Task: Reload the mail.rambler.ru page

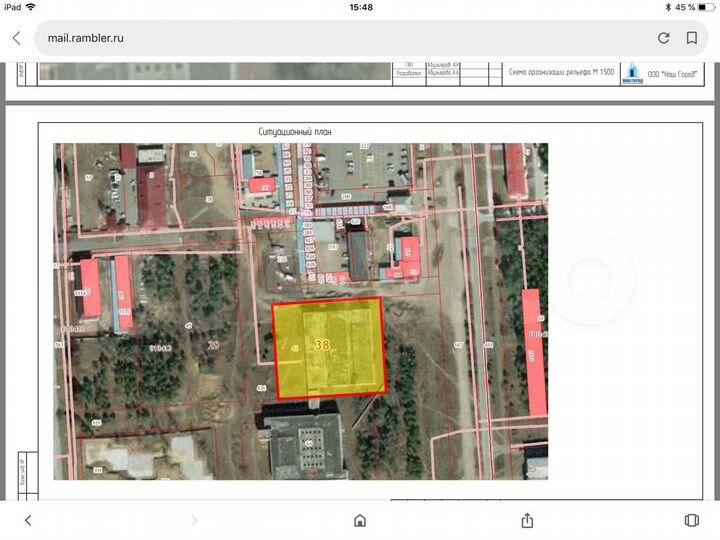Action: point(663,38)
